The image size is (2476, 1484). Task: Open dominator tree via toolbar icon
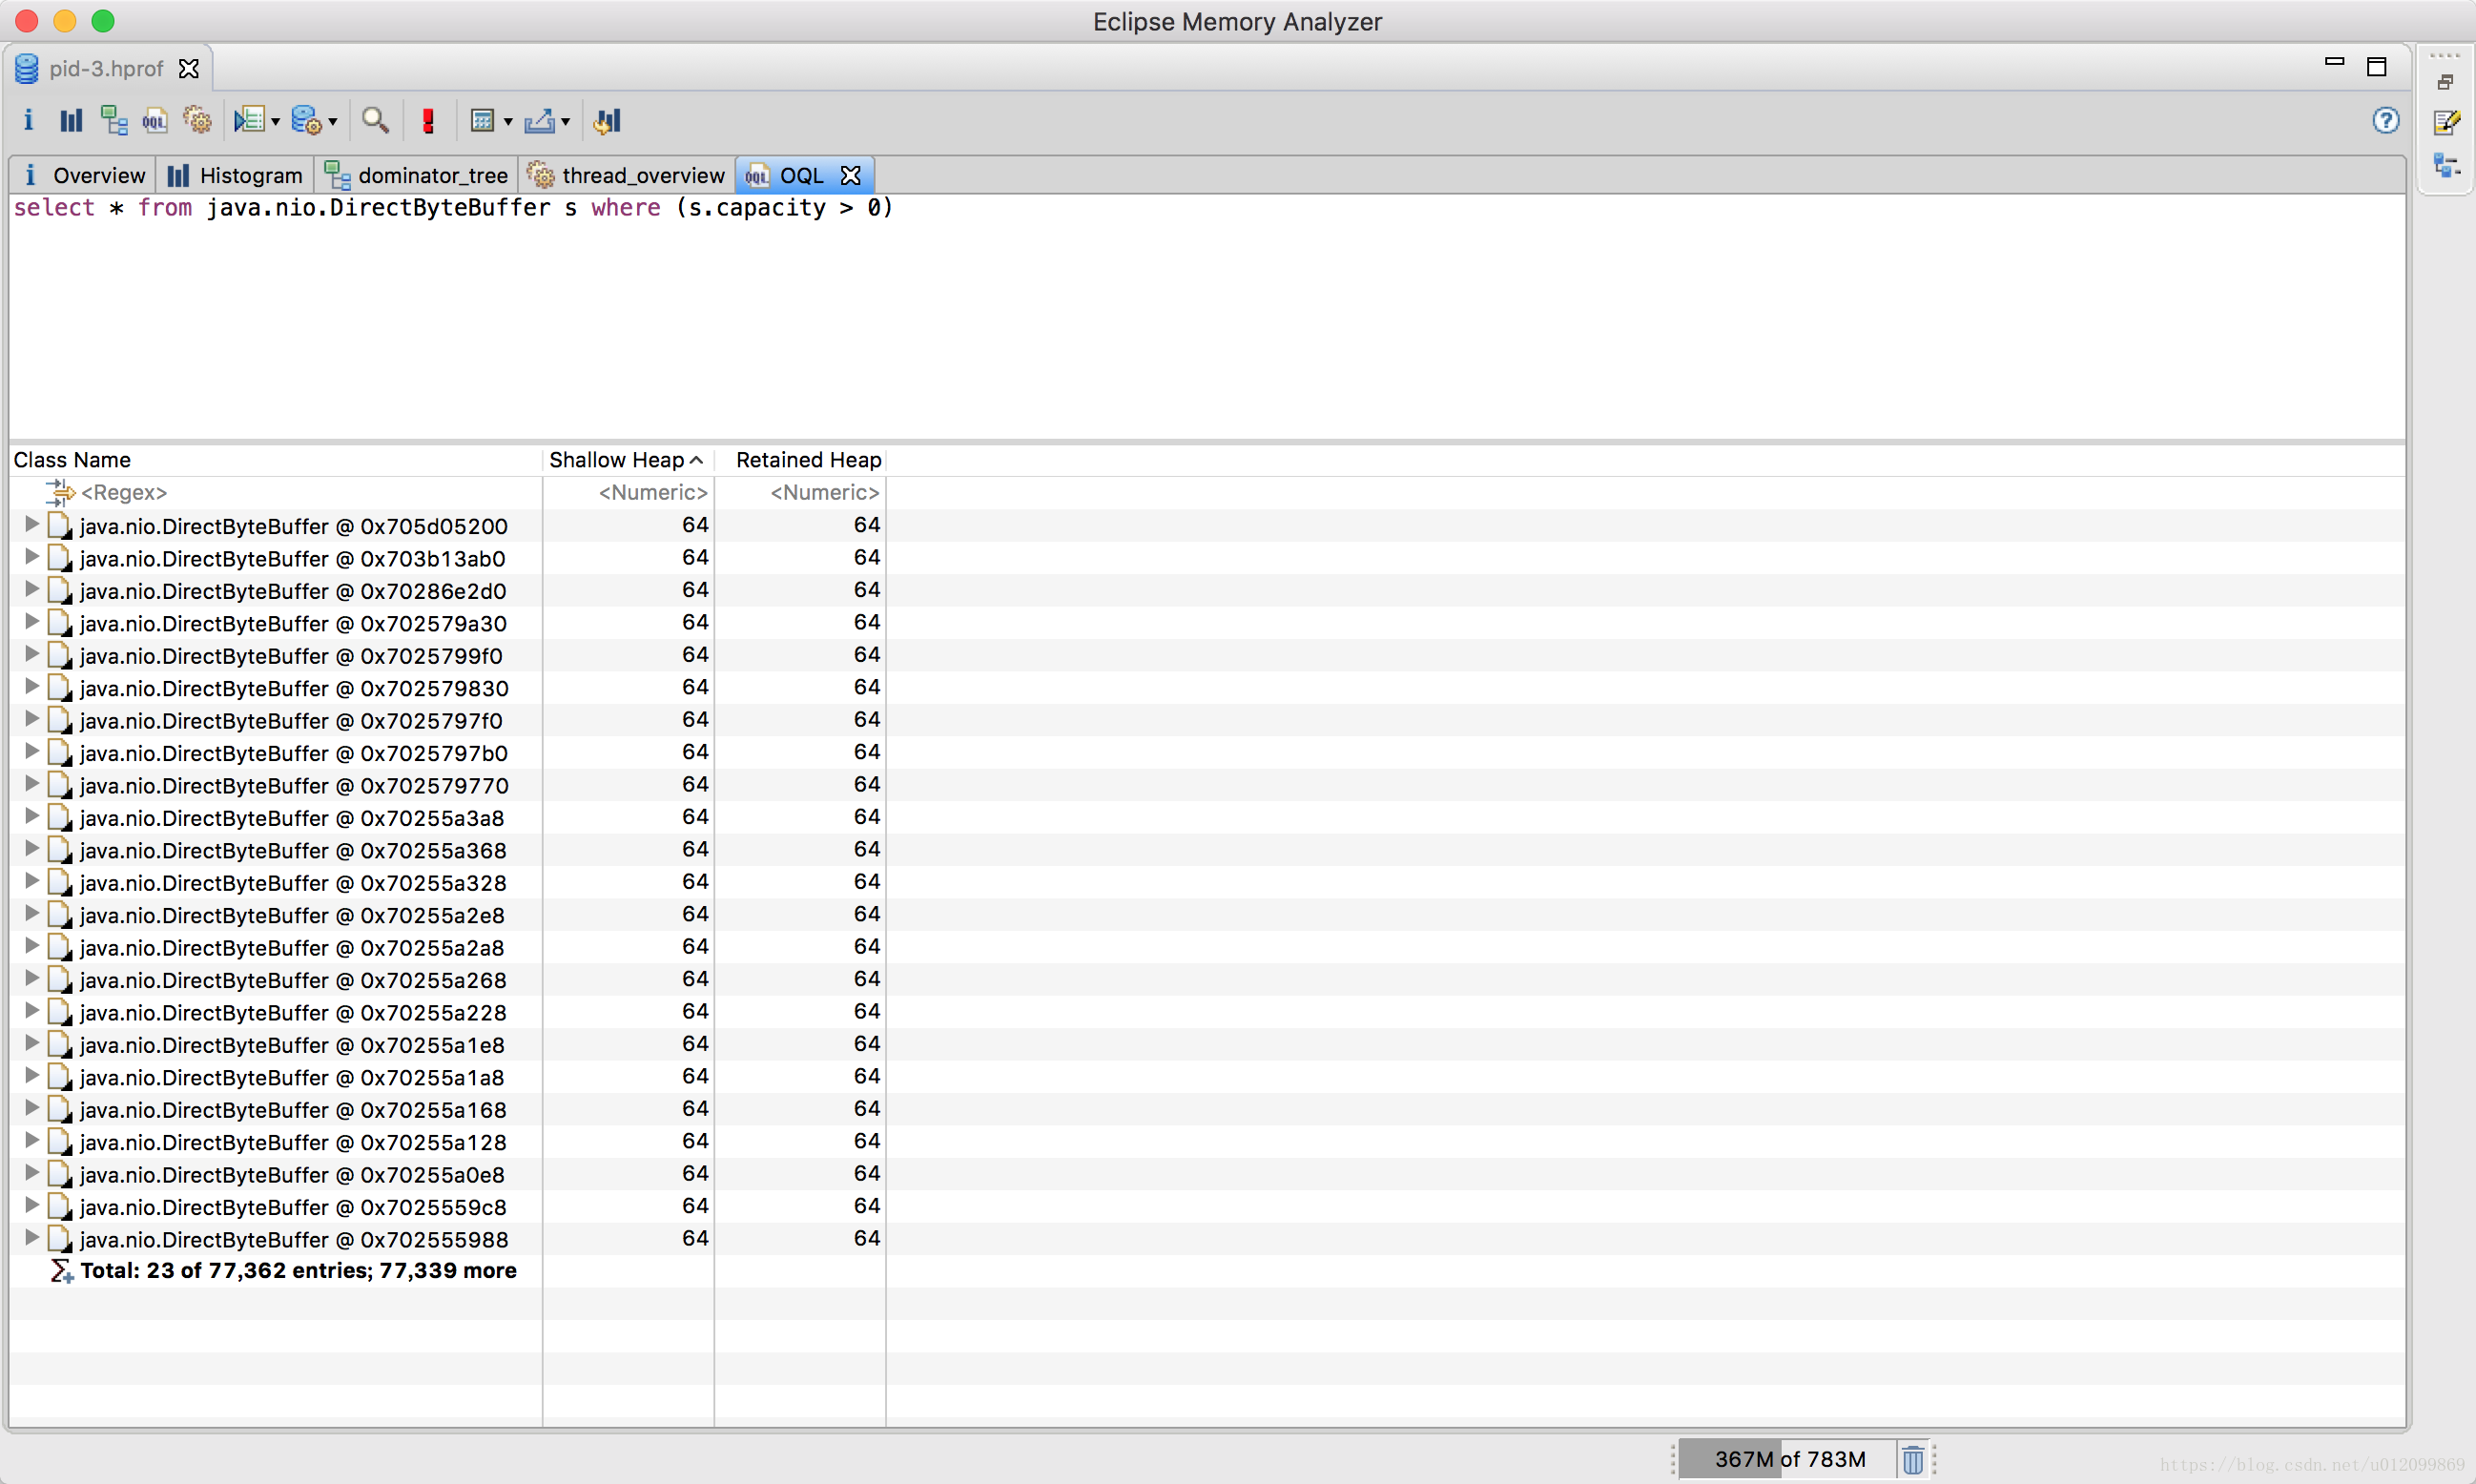click(x=113, y=121)
